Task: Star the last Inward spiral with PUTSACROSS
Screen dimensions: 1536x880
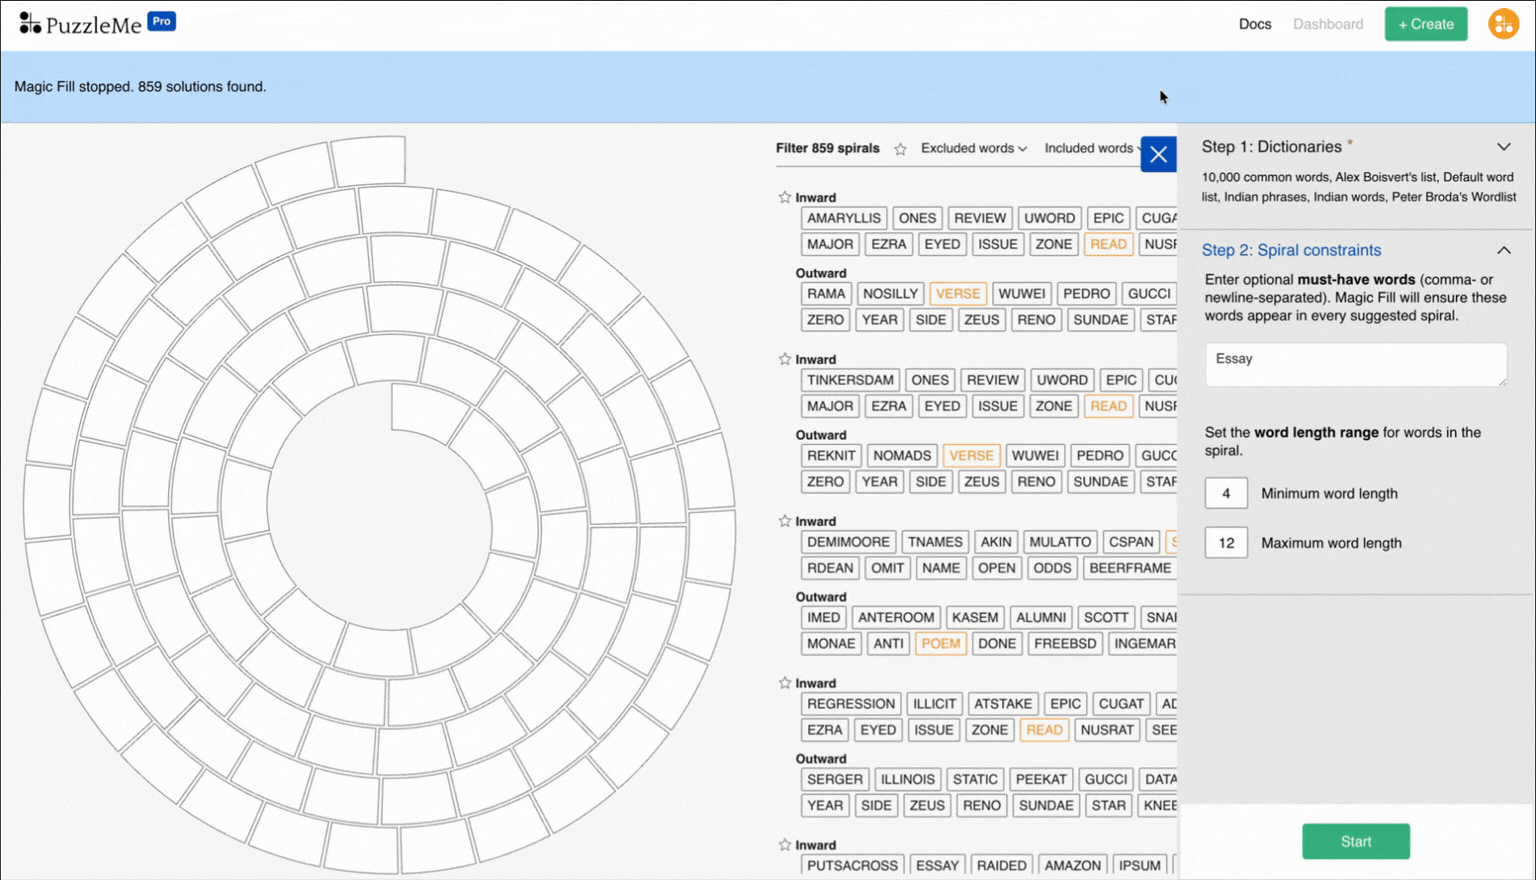Action: [x=785, y=845]
